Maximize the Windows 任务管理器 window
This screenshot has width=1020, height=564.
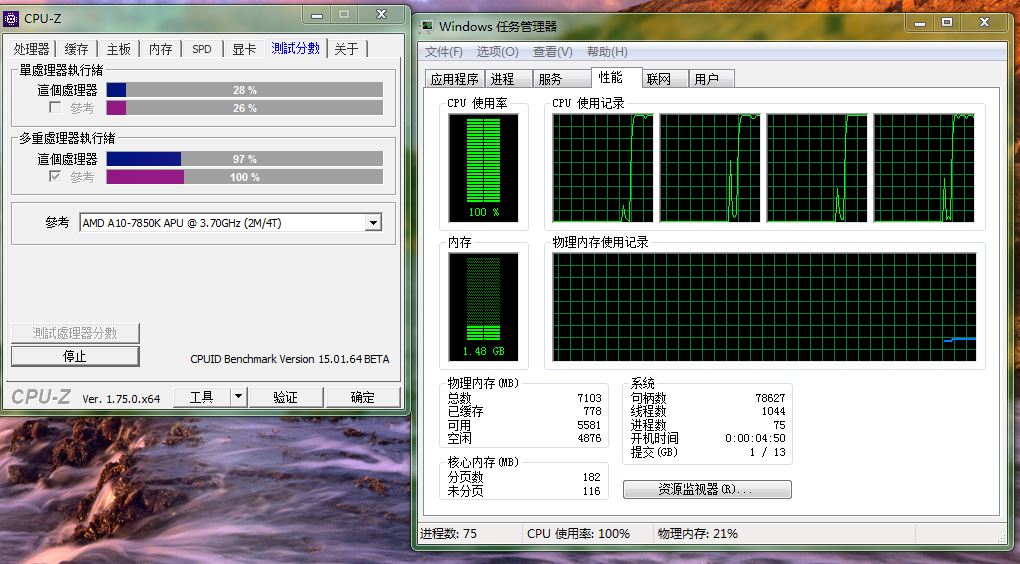click(x=945, y=23)
